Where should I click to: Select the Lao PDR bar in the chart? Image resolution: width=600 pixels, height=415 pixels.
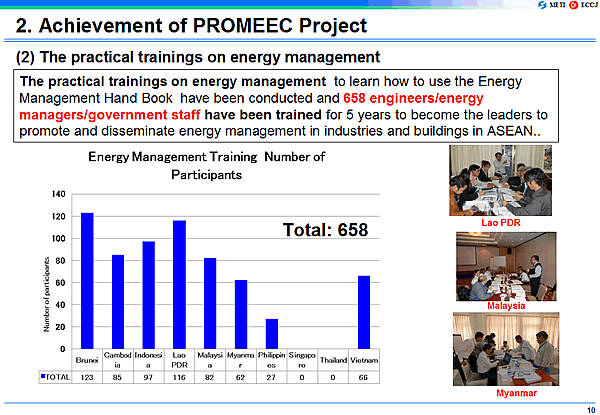(x=179, y=284)
